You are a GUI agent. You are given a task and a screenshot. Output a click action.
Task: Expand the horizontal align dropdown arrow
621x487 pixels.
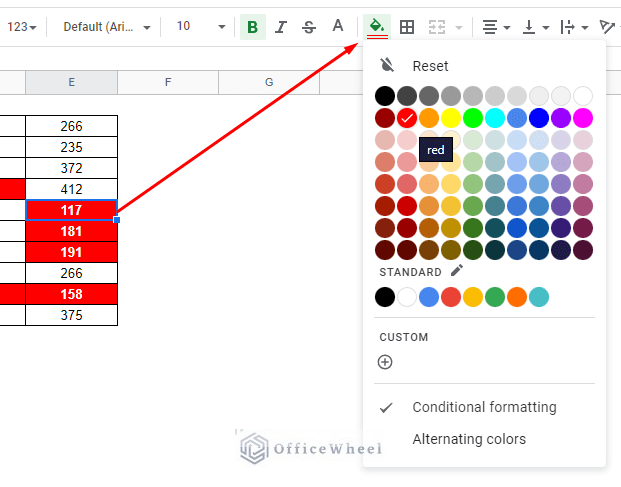point(507,27)
